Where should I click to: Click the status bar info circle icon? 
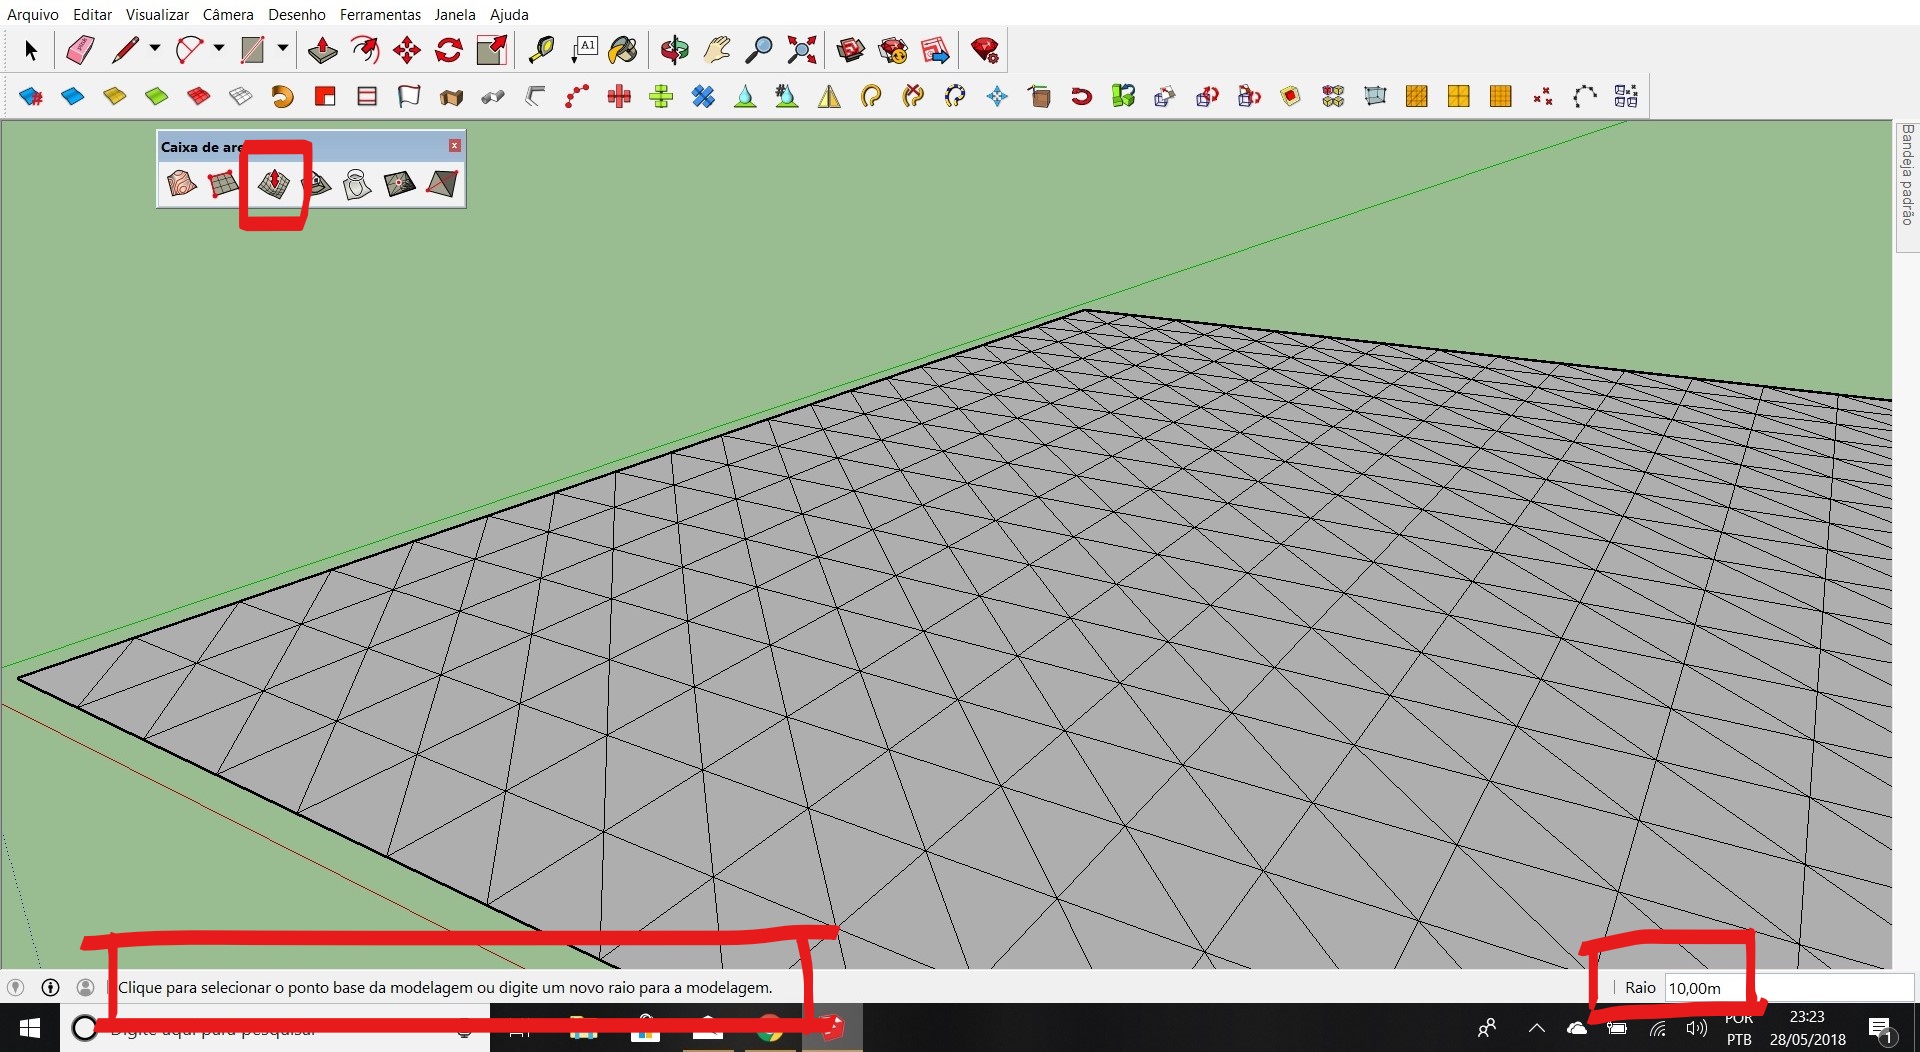point(50,987)
